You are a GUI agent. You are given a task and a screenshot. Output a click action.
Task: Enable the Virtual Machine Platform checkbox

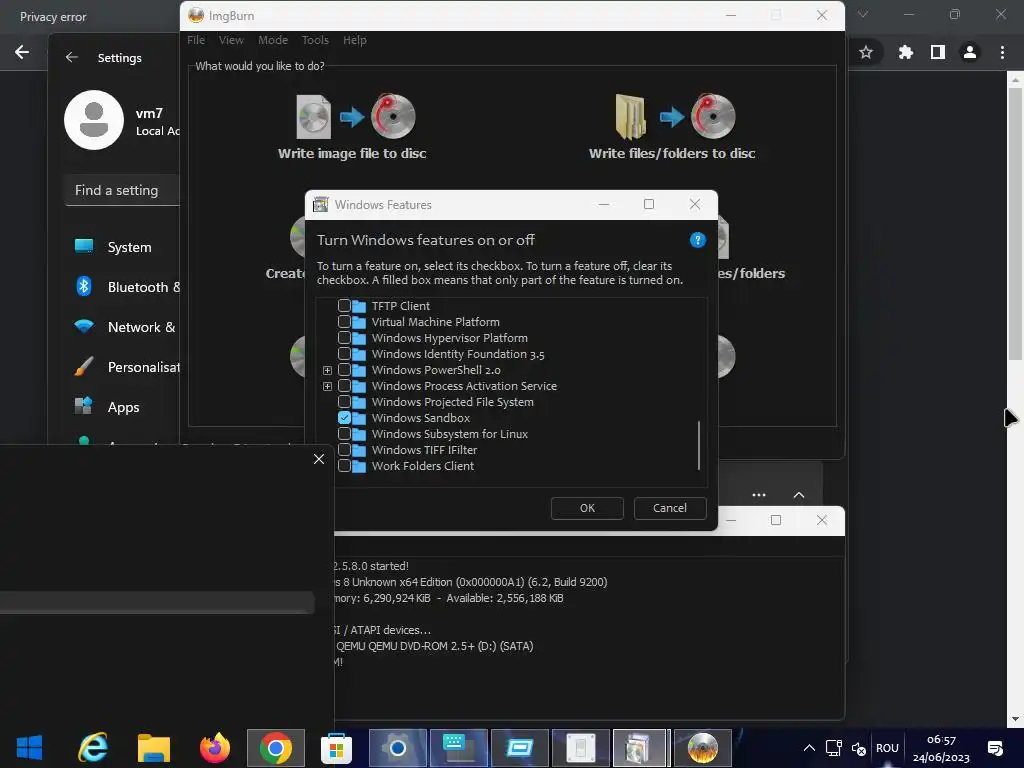[x=344, y=321]
